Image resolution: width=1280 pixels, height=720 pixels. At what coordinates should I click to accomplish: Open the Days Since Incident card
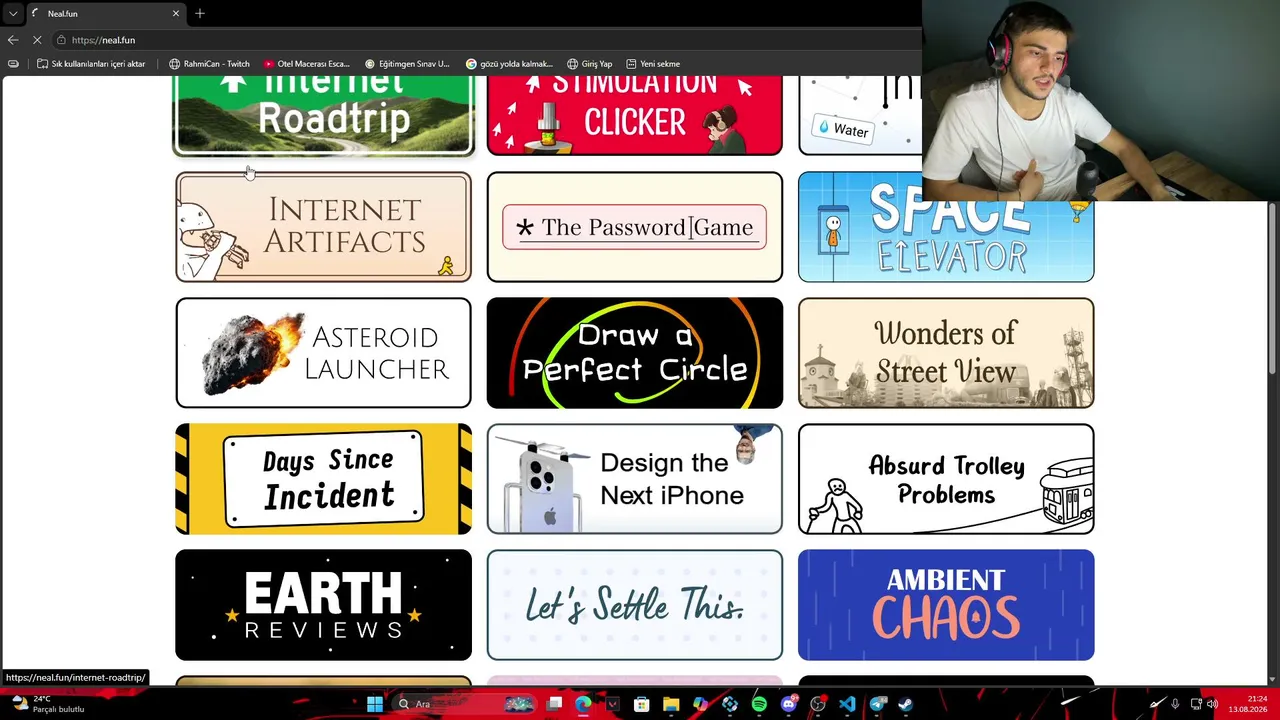coord(323,479)
